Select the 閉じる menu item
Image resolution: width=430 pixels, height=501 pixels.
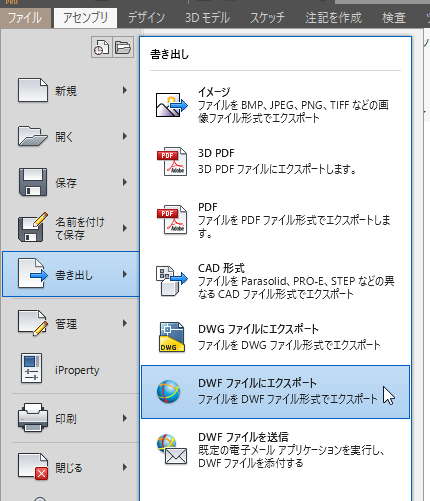[71, 467]
